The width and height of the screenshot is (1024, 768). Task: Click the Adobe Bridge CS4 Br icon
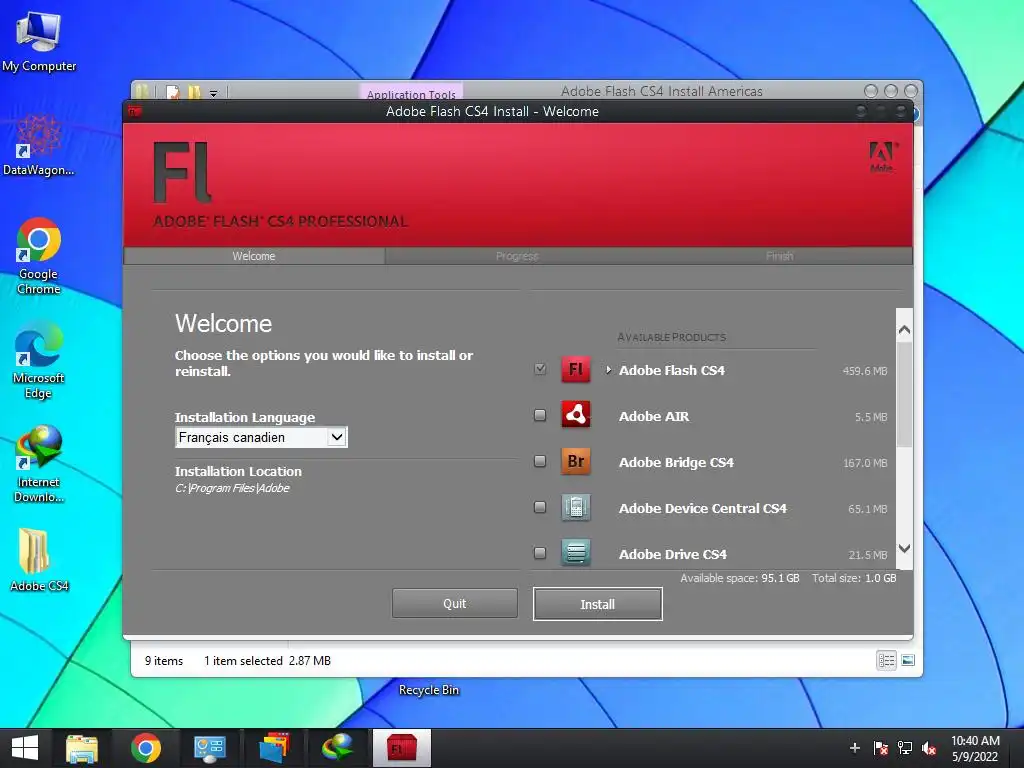point(575,461)
